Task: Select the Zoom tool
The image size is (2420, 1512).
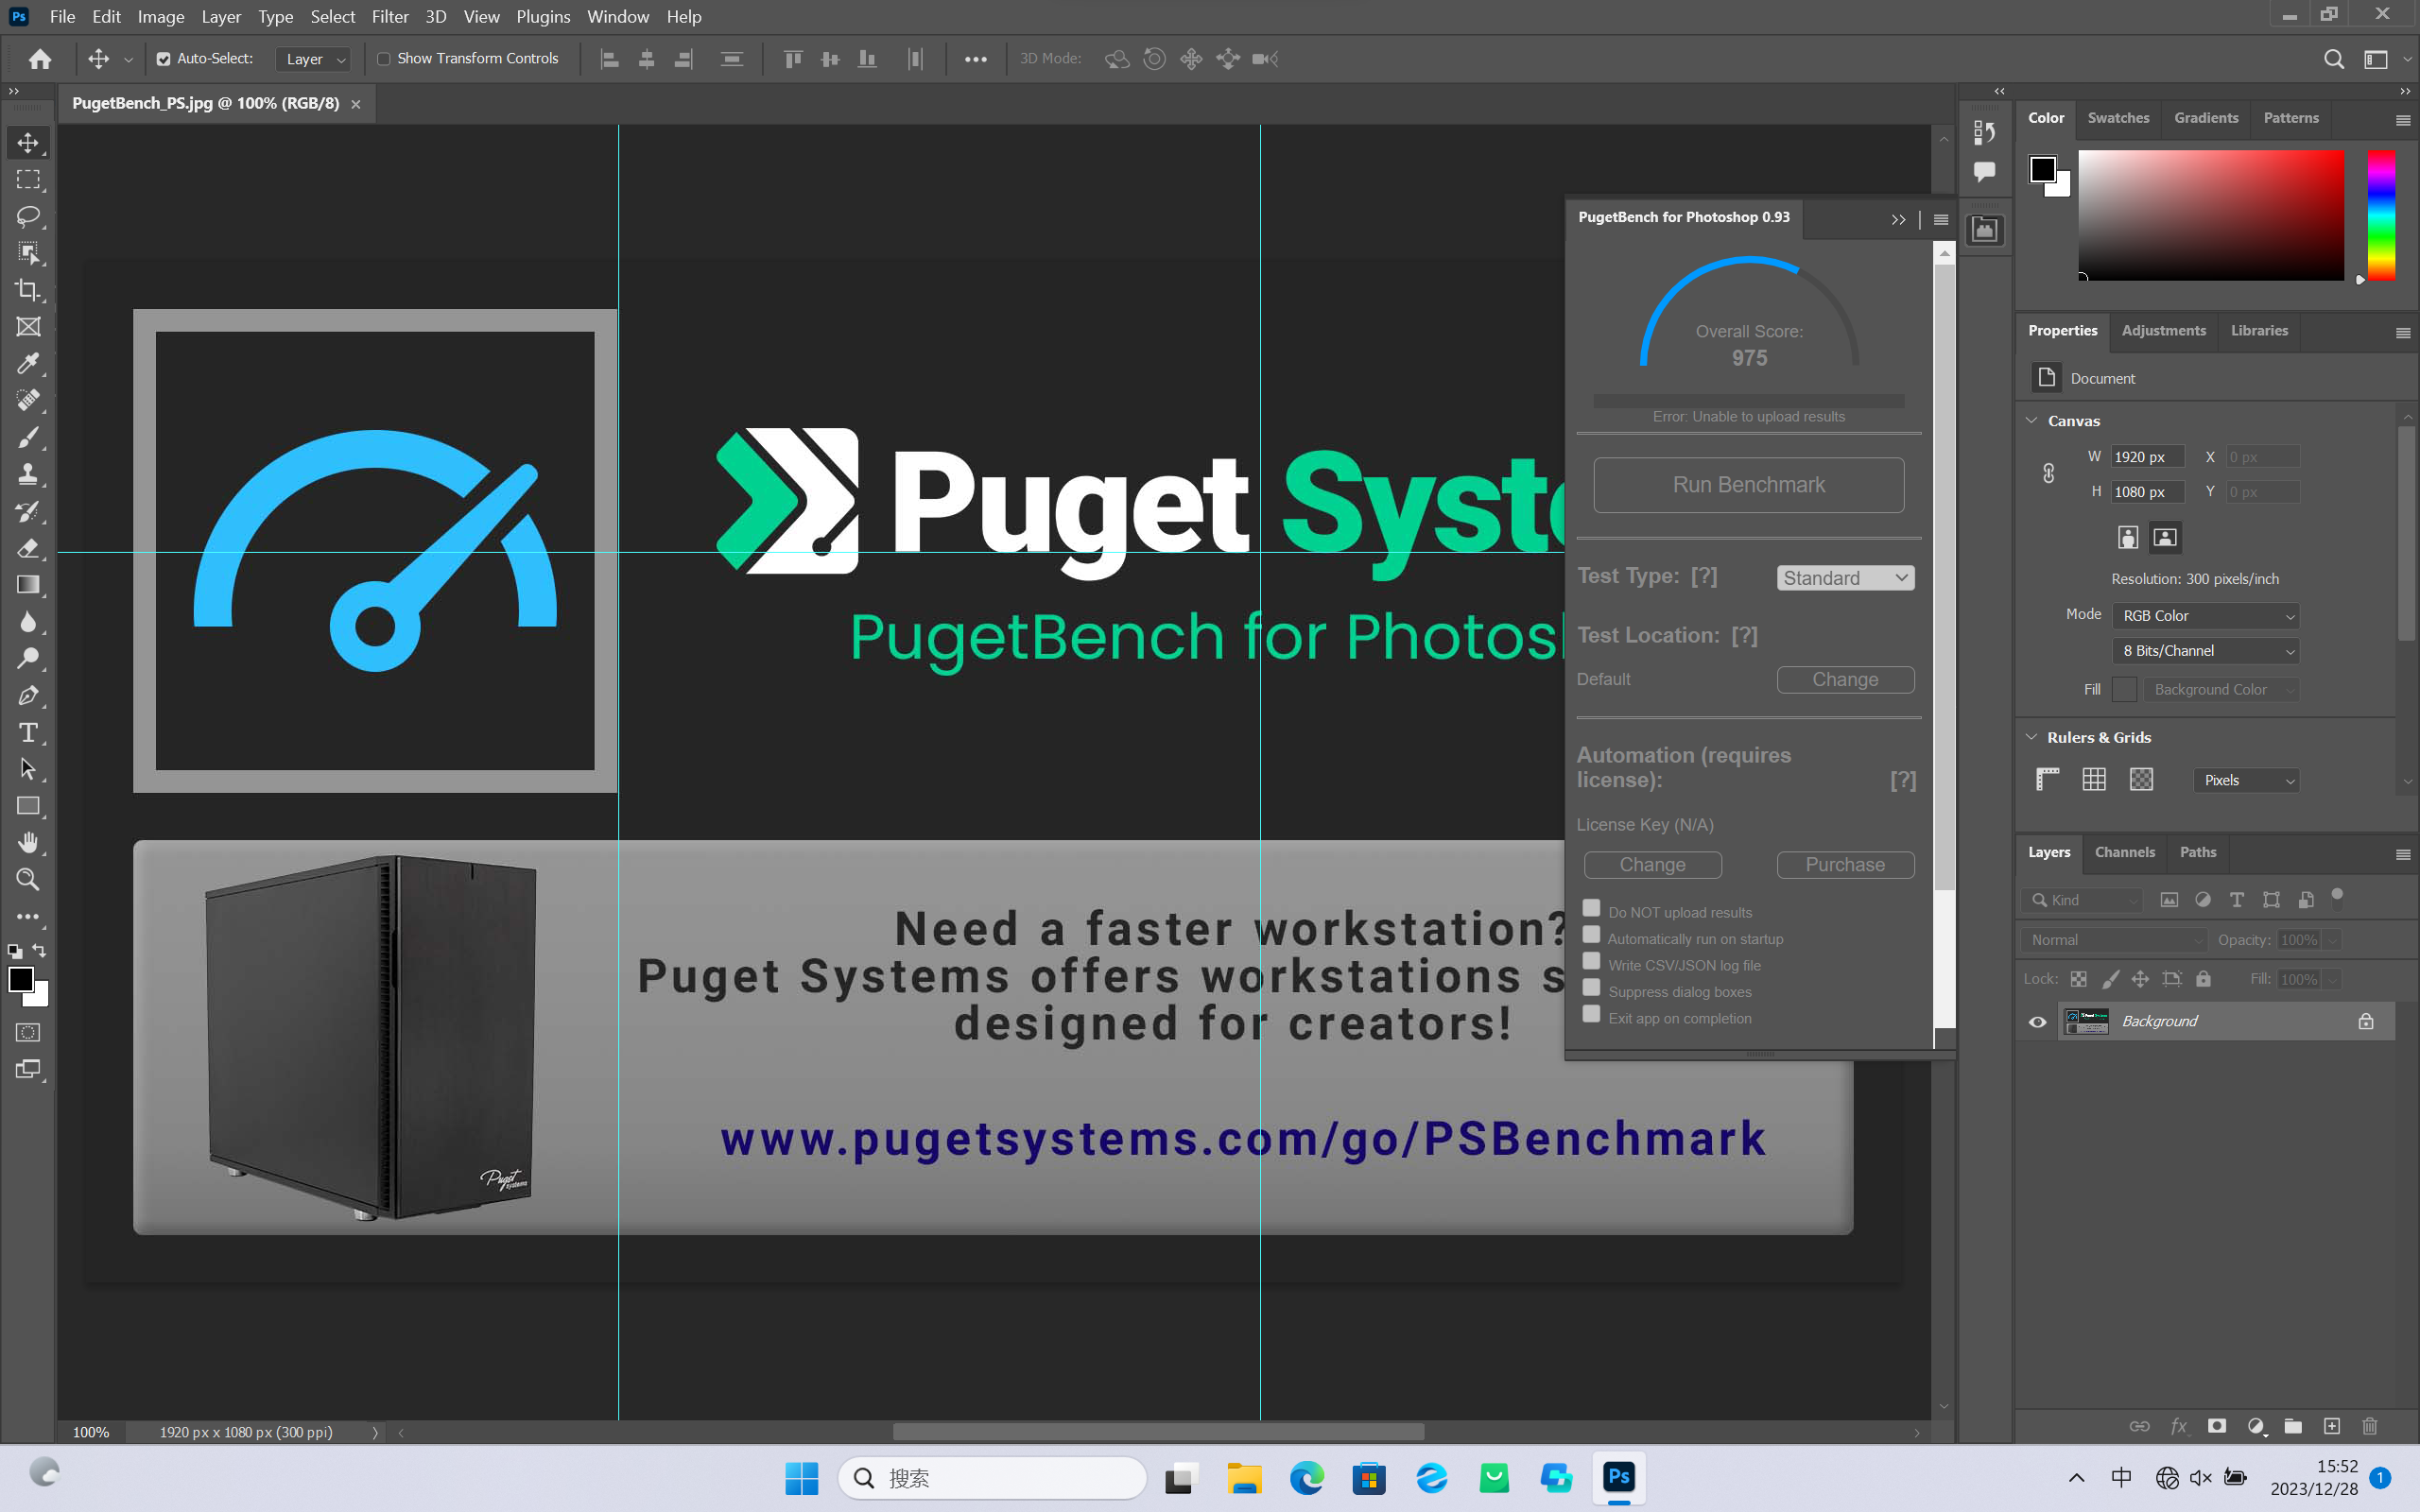Action: (x=28, y=880)
